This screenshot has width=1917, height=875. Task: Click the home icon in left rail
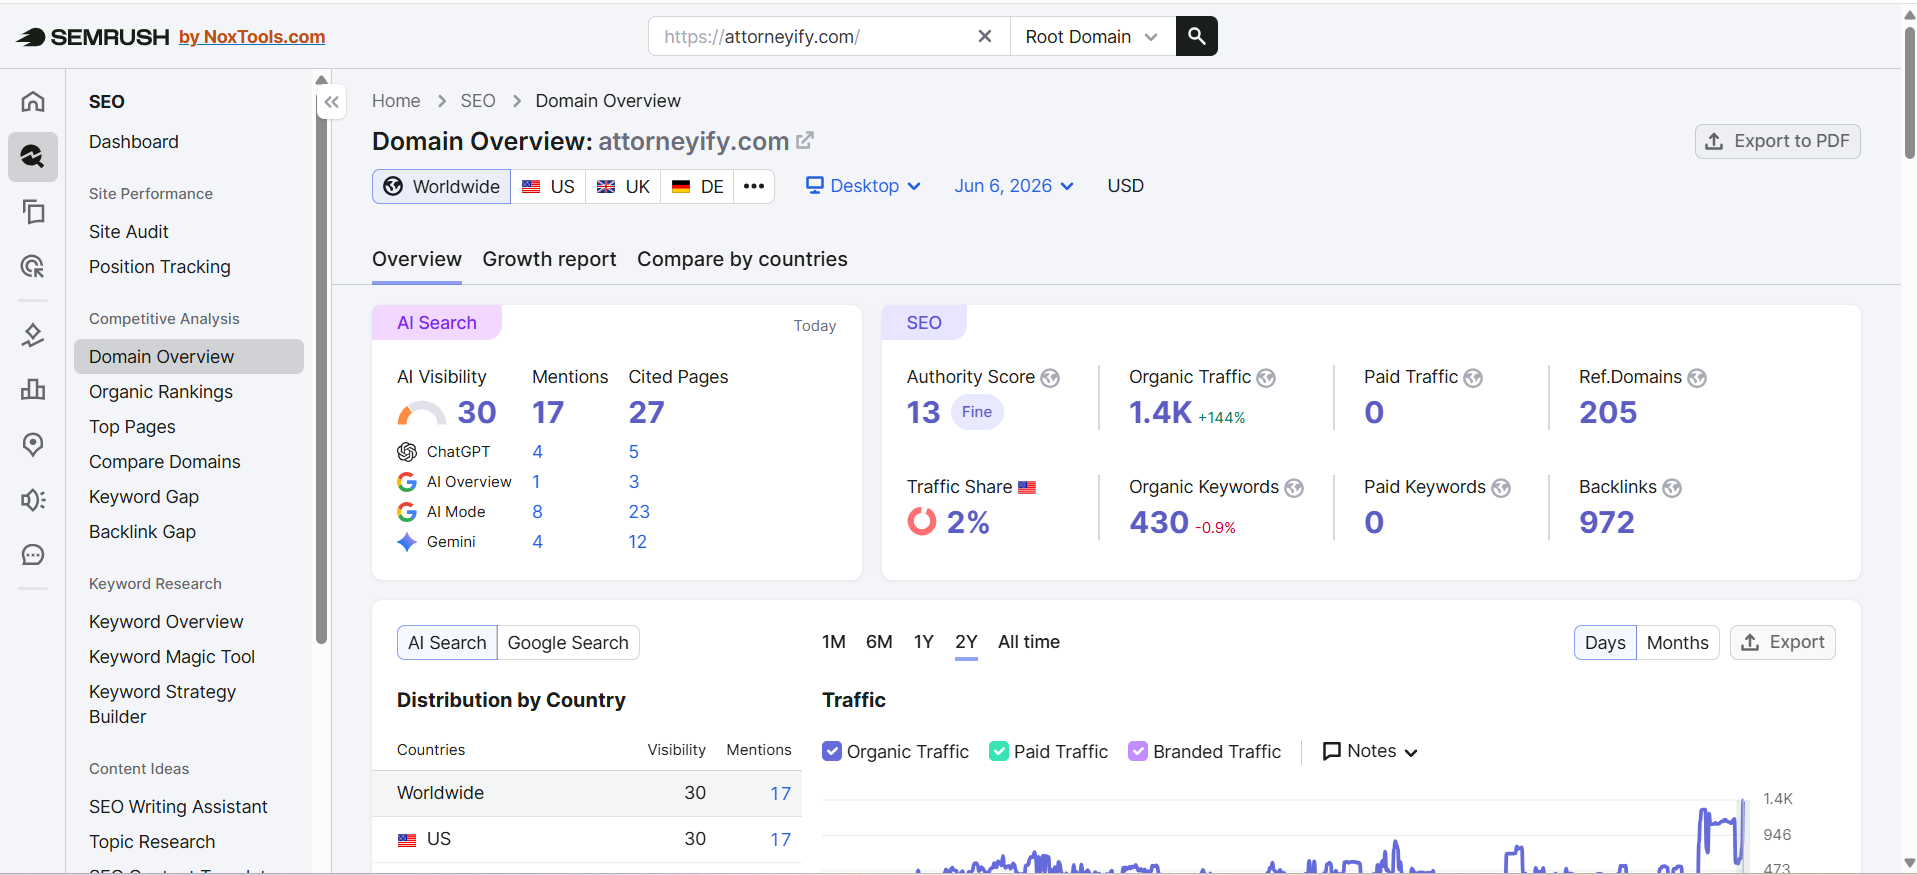tap(33, 101)
